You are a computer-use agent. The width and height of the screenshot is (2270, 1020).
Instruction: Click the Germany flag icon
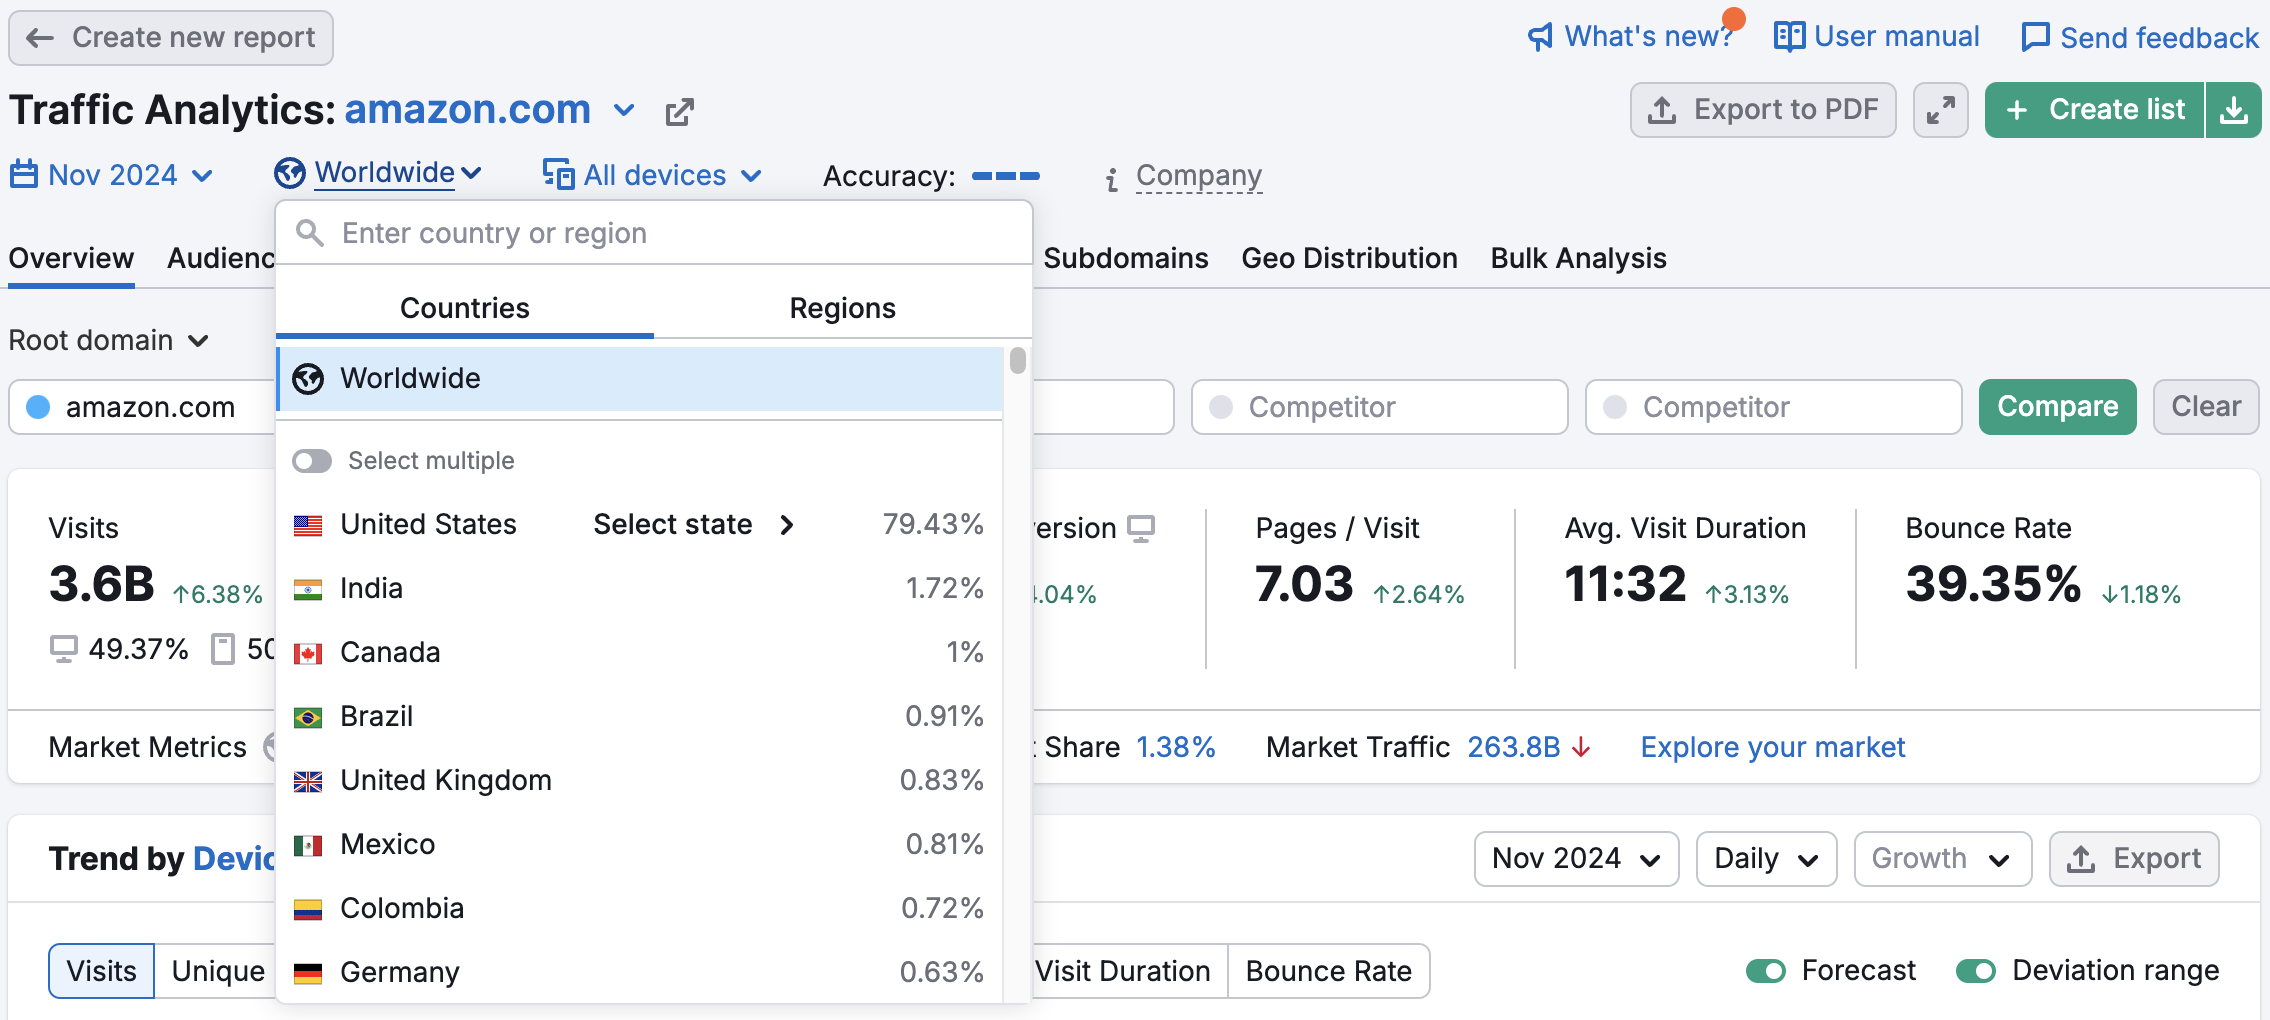pos(308,973)
